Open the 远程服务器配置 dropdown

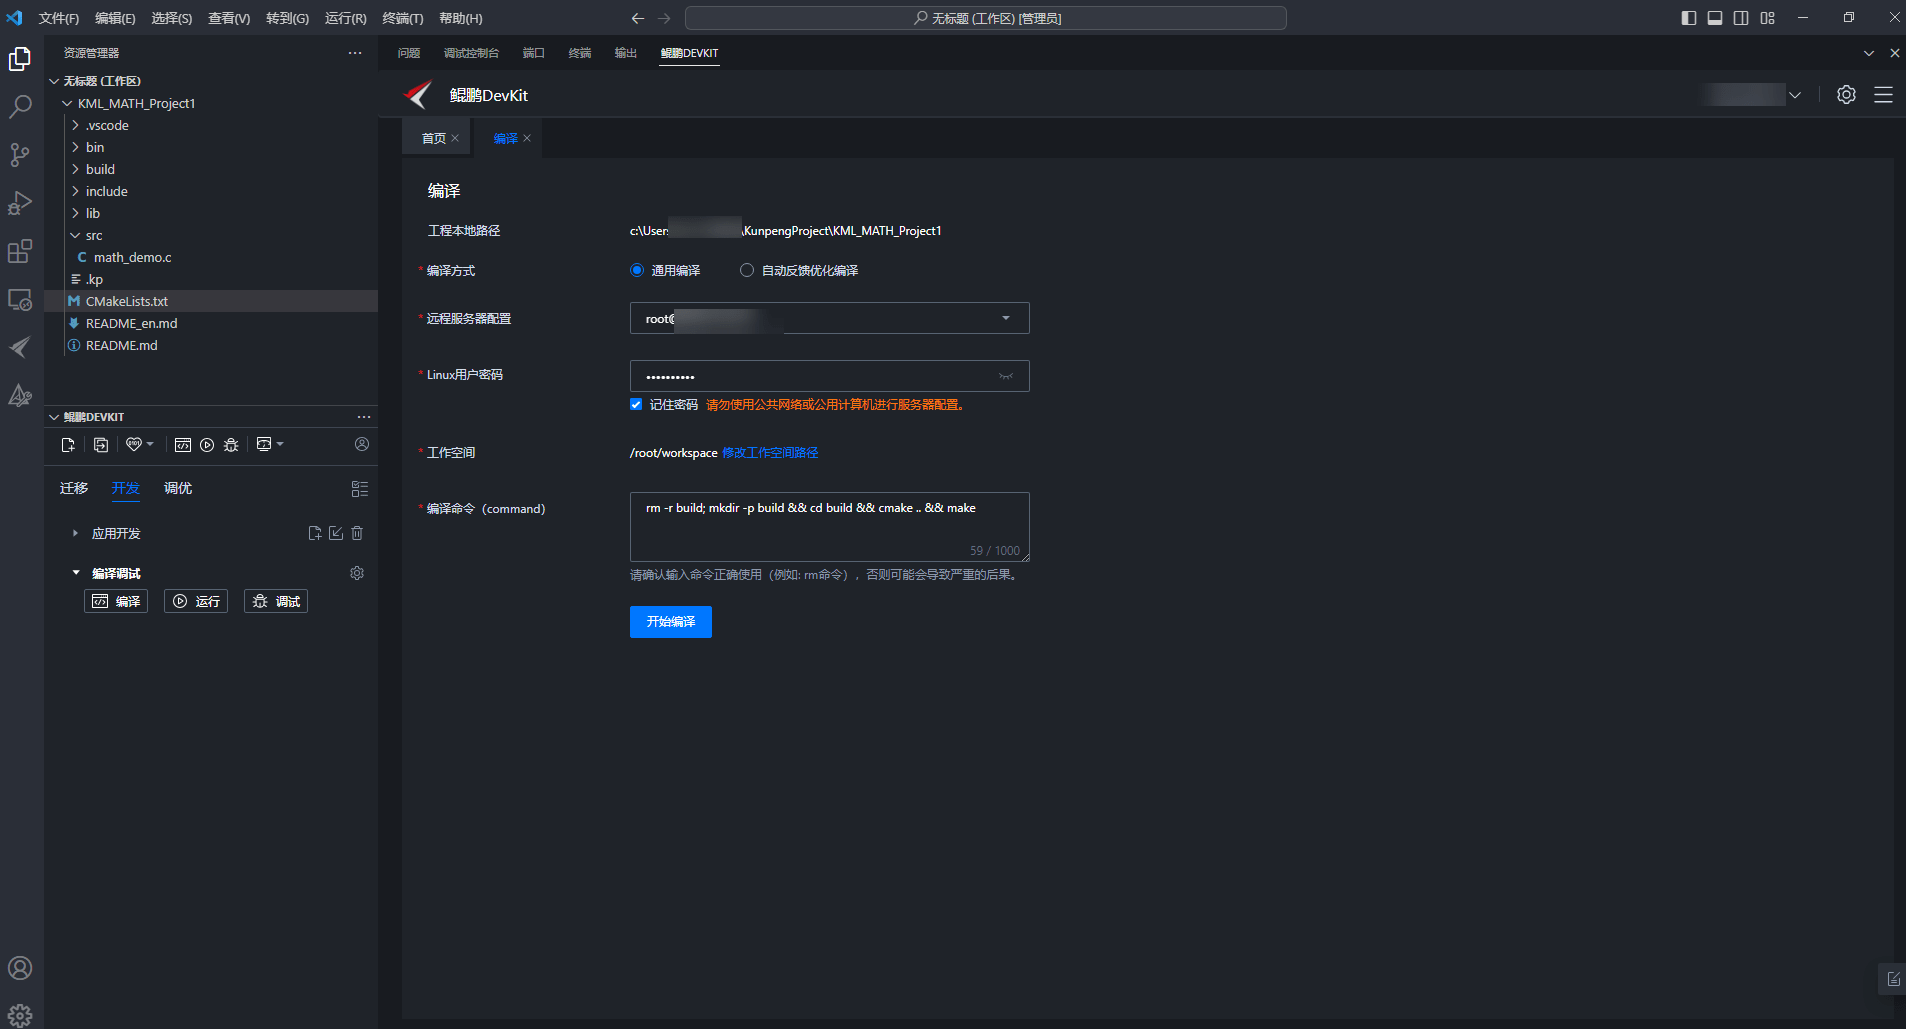tap(830, 318)
